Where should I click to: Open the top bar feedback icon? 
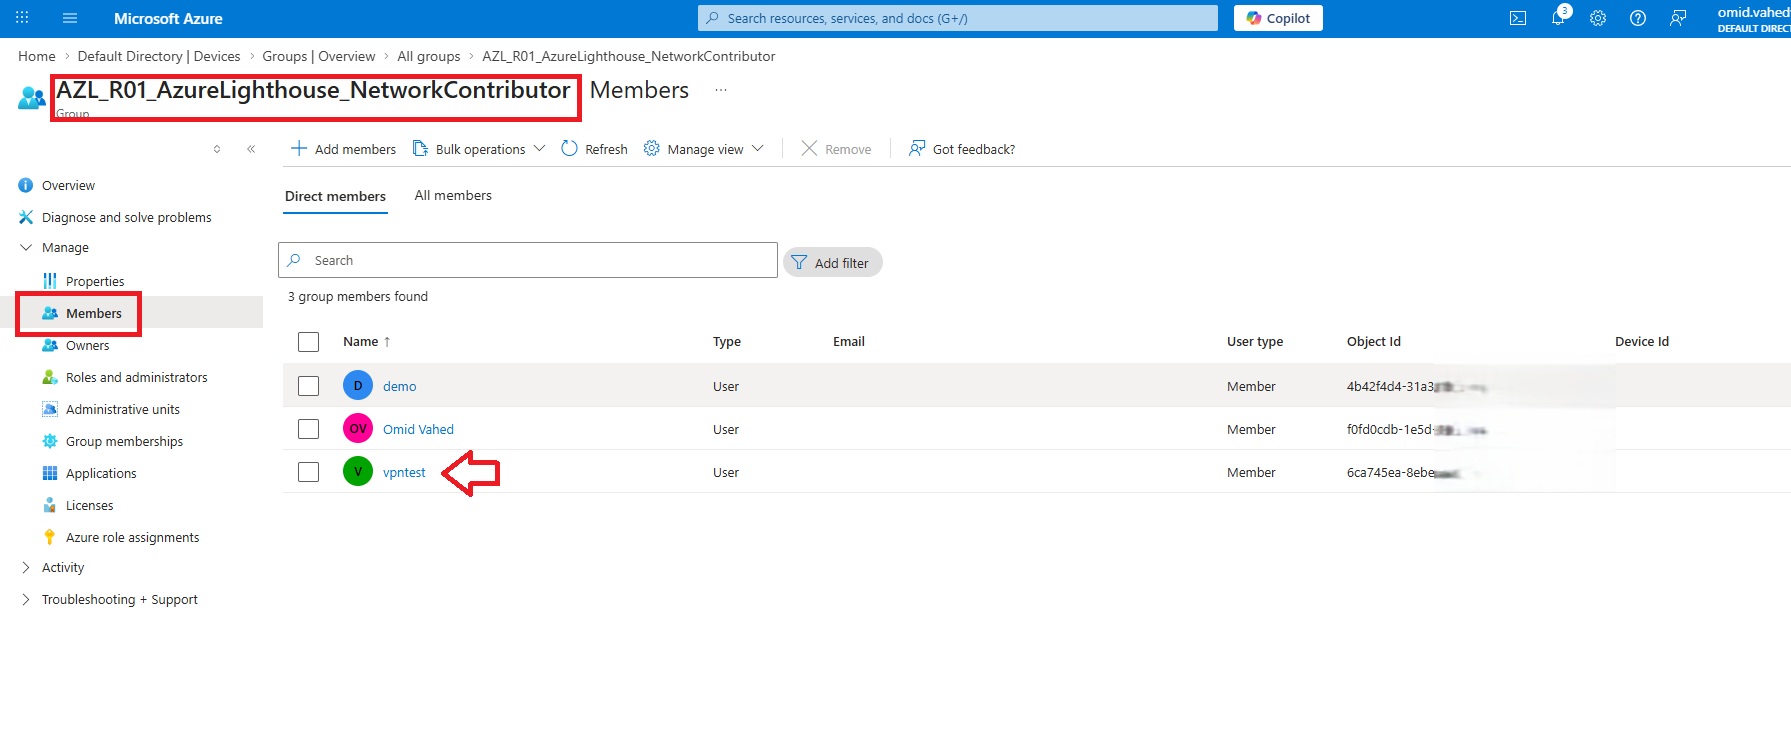pos(1678,18)
